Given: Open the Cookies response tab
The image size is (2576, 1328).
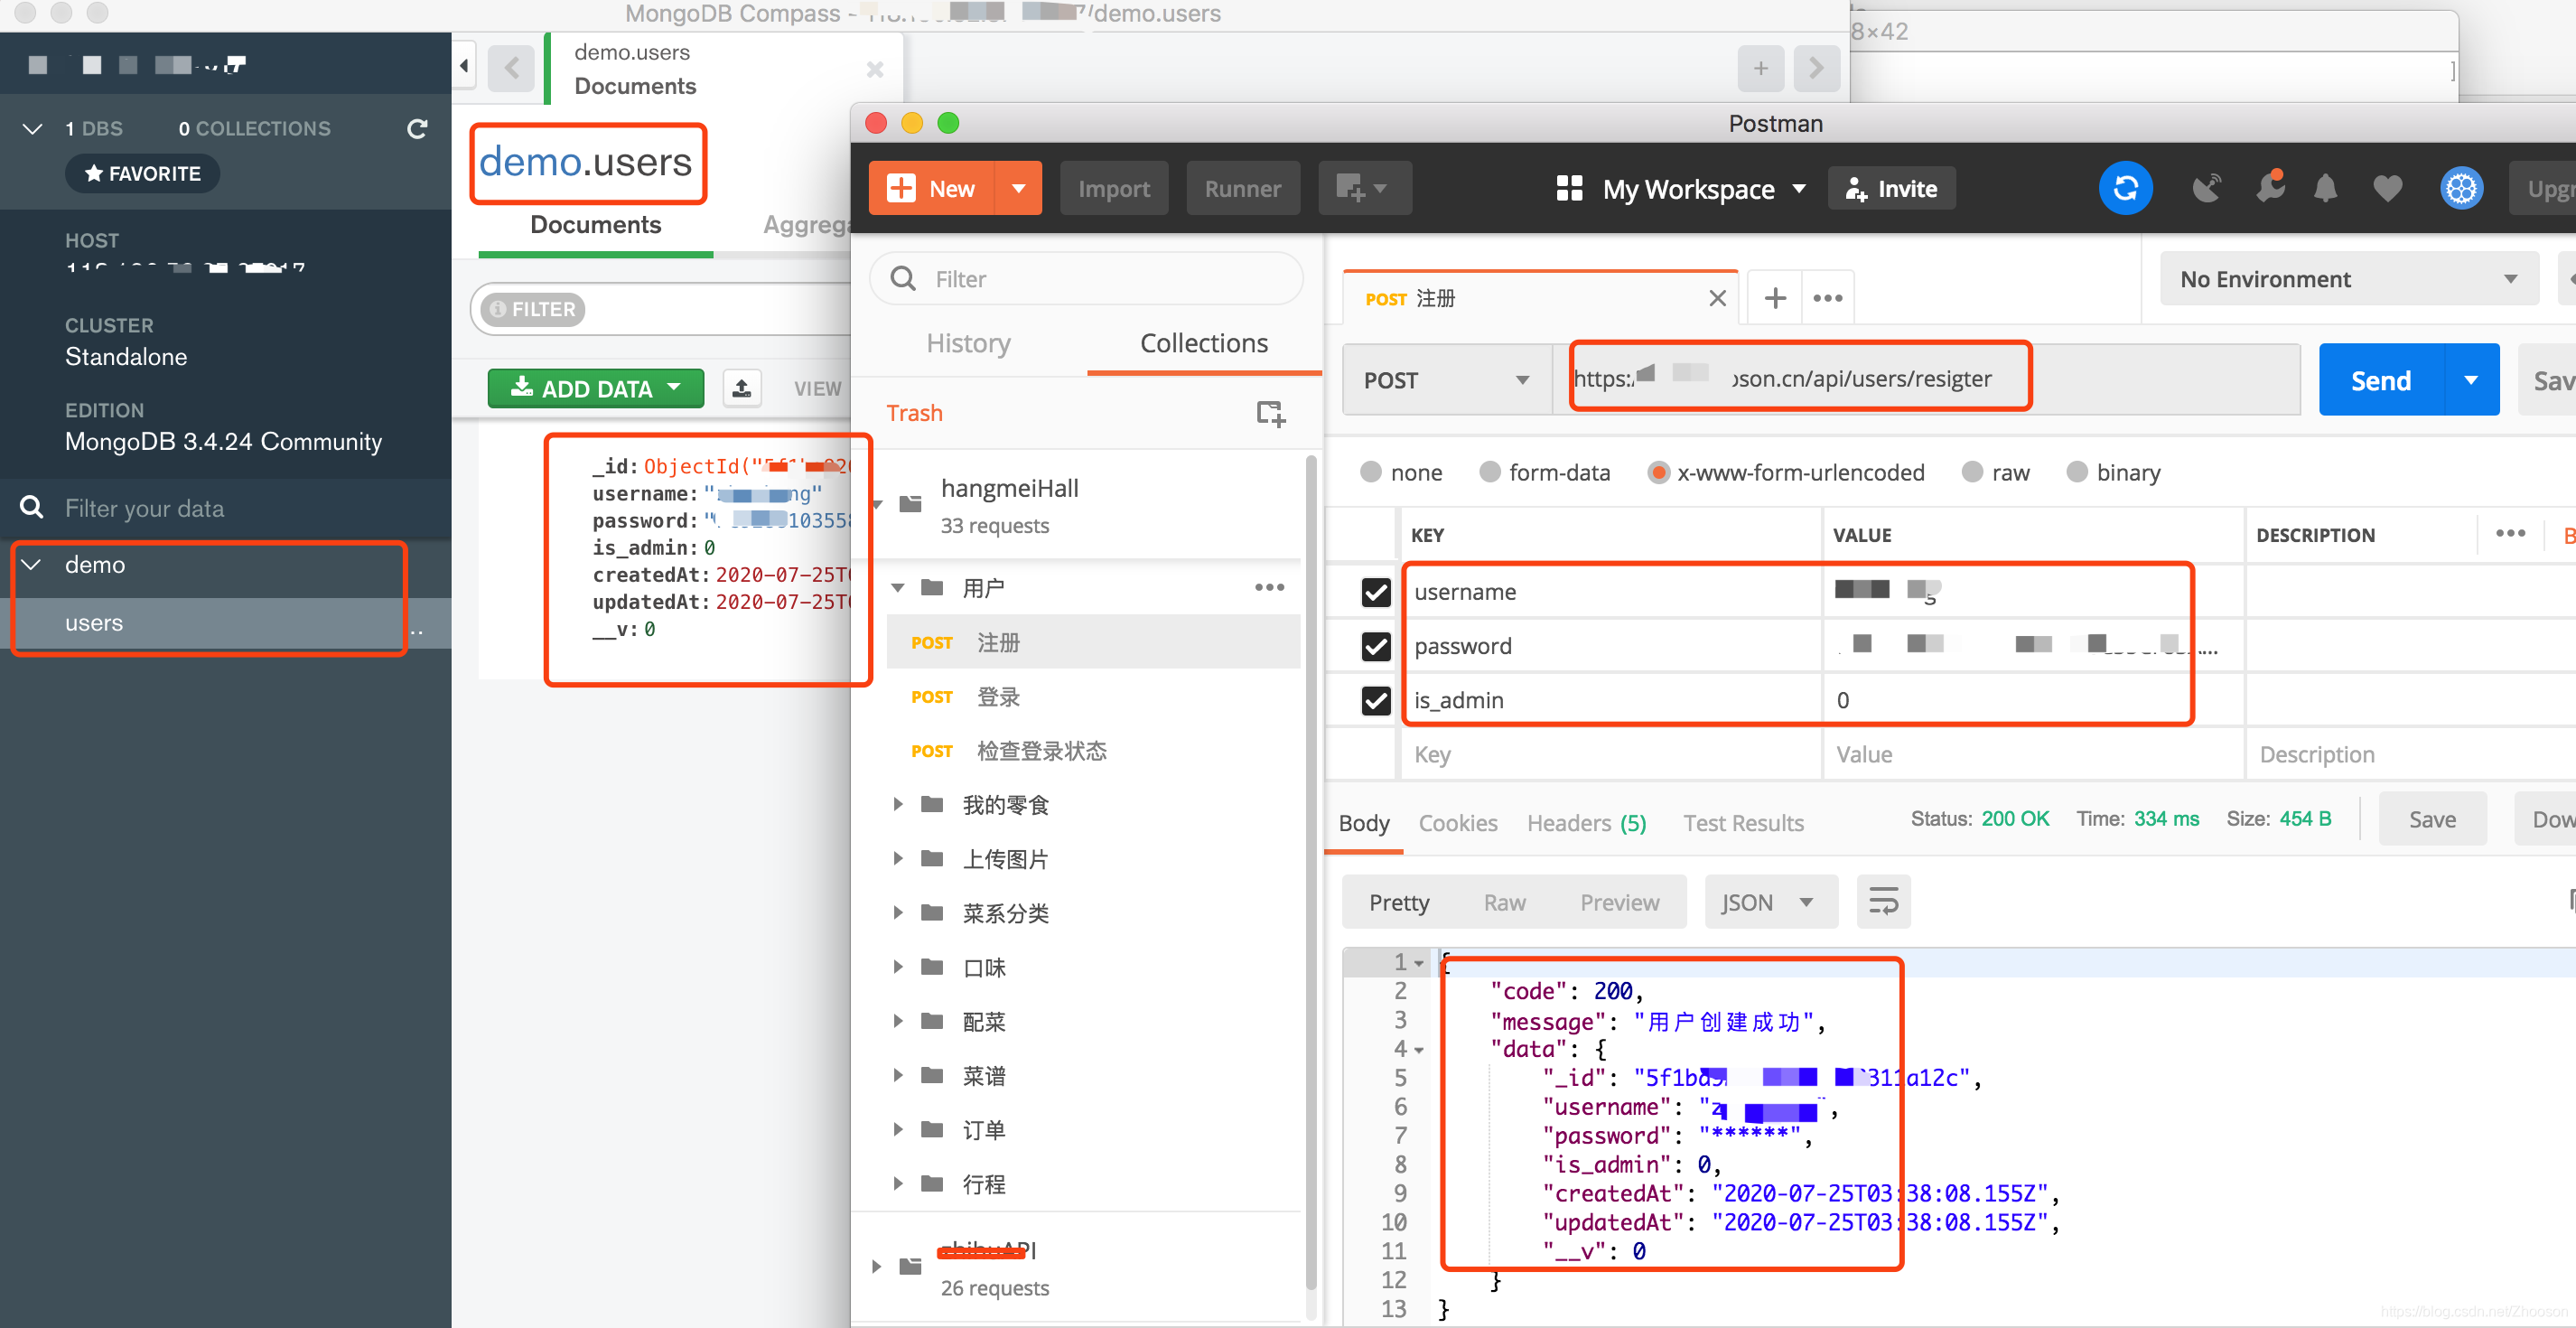Looking at the screenshot, I should point(1457,822).
